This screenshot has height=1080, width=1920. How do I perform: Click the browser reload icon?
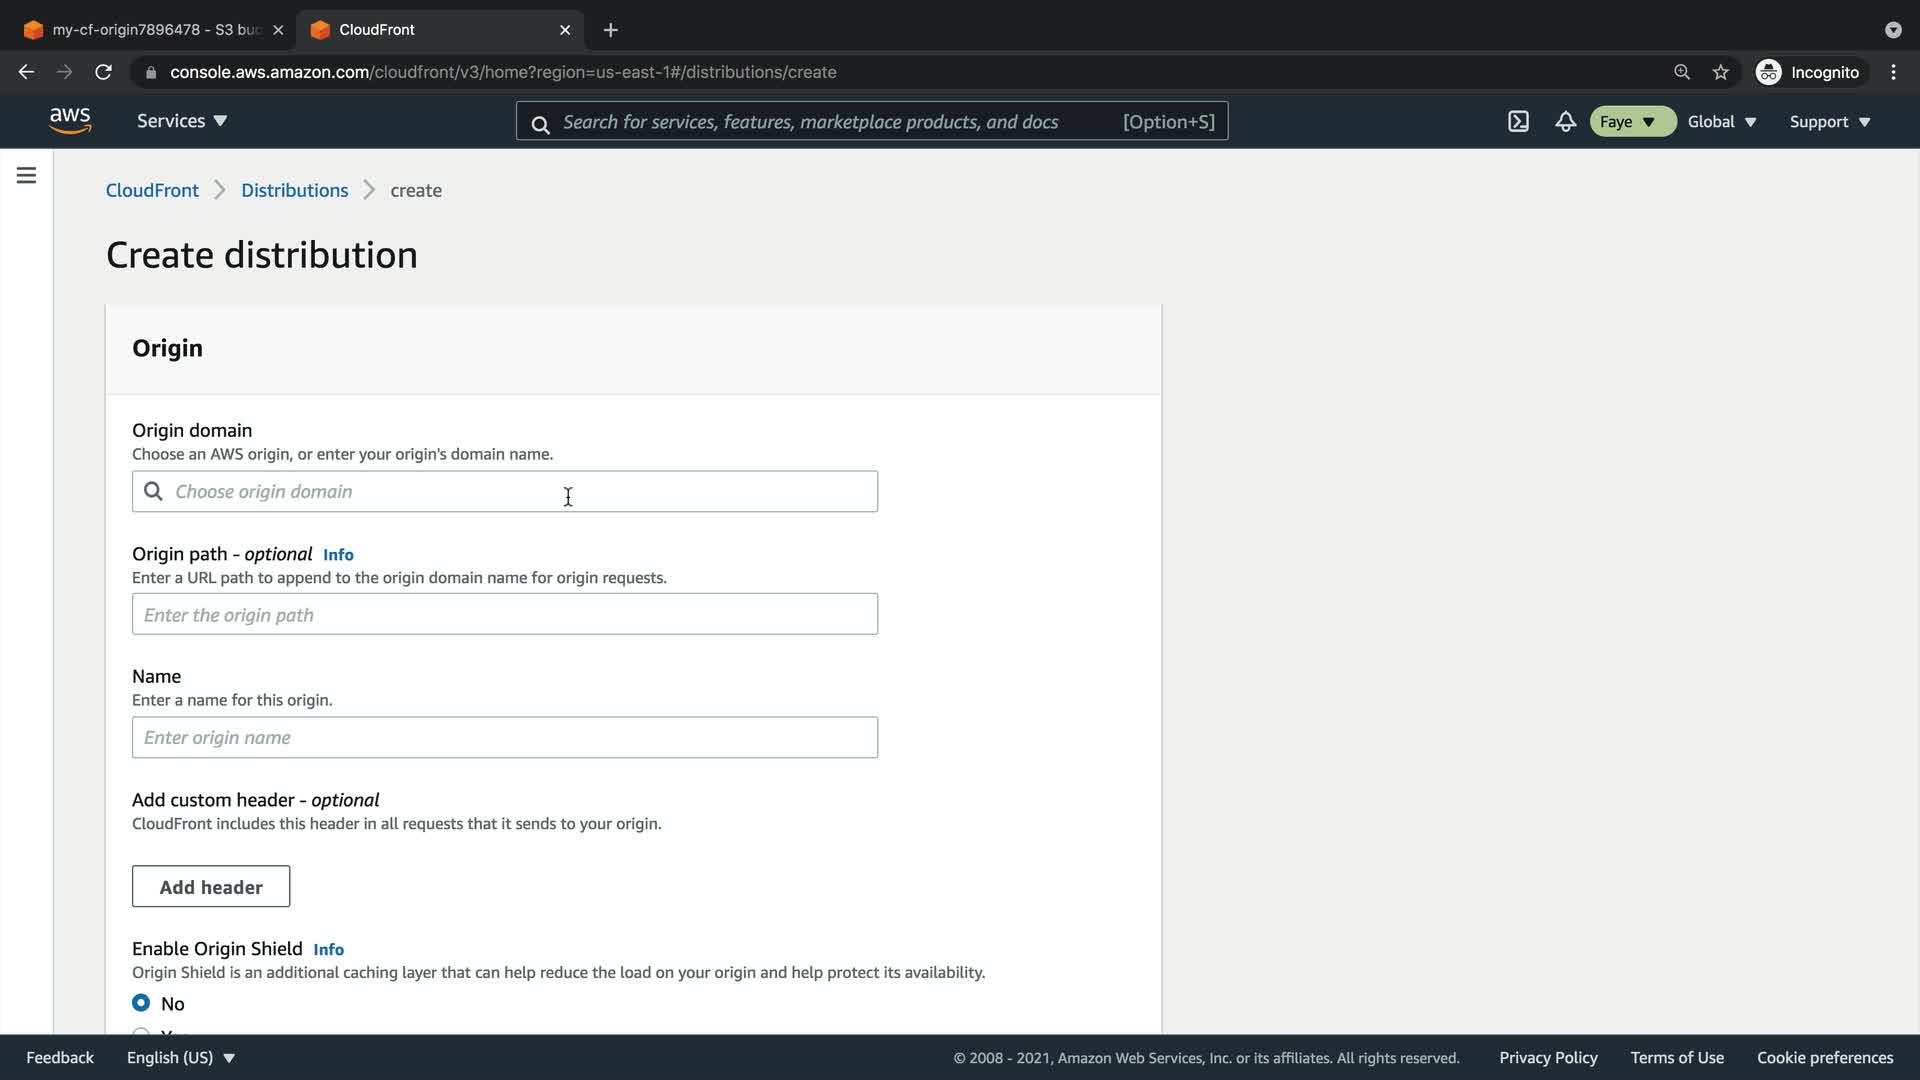pyautogui.click(x=103, y=72)
